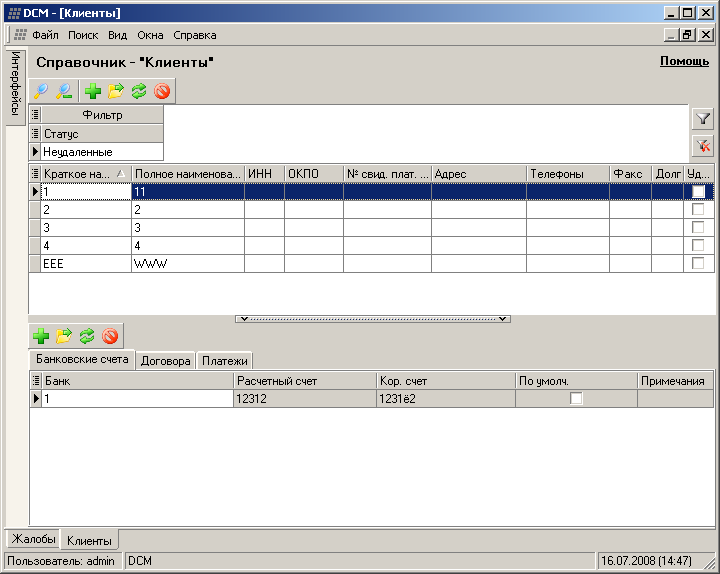Click the Полное наименова... column header
Image resolution: width=720 pixels, height=574 pixels.
[x=188, y=174]
